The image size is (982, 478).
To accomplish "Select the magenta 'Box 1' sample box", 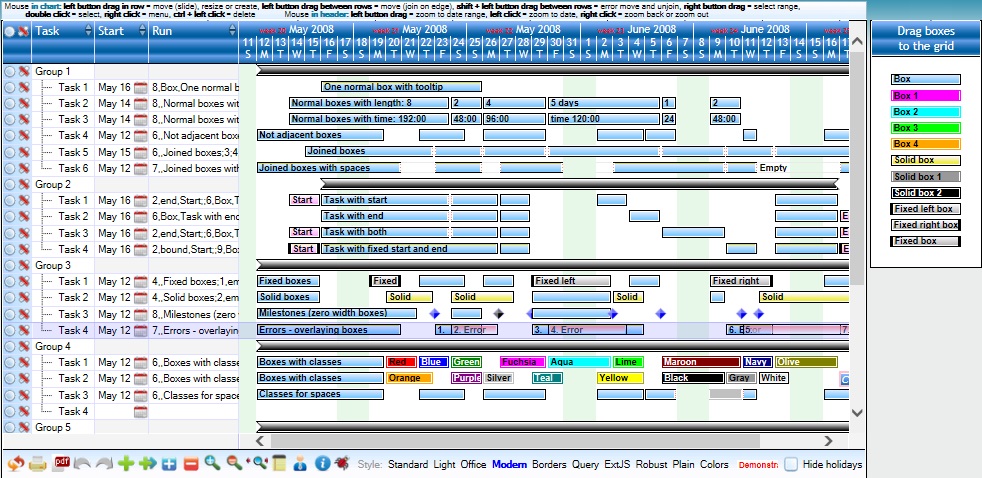I will pos(926,96).
